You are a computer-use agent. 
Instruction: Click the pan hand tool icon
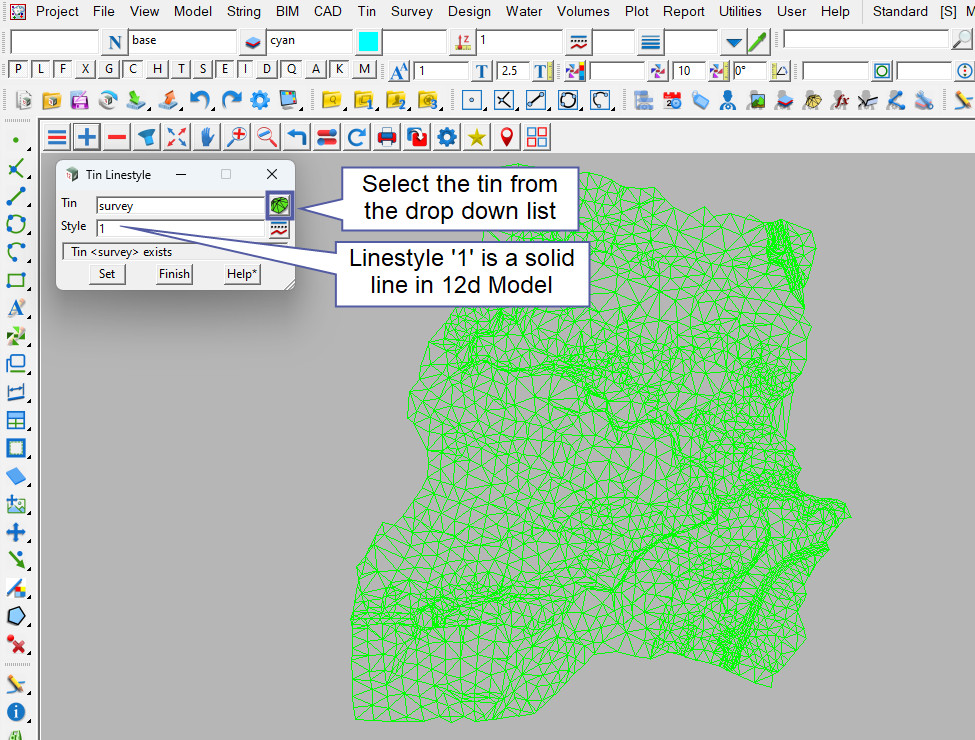coord(207,137)
